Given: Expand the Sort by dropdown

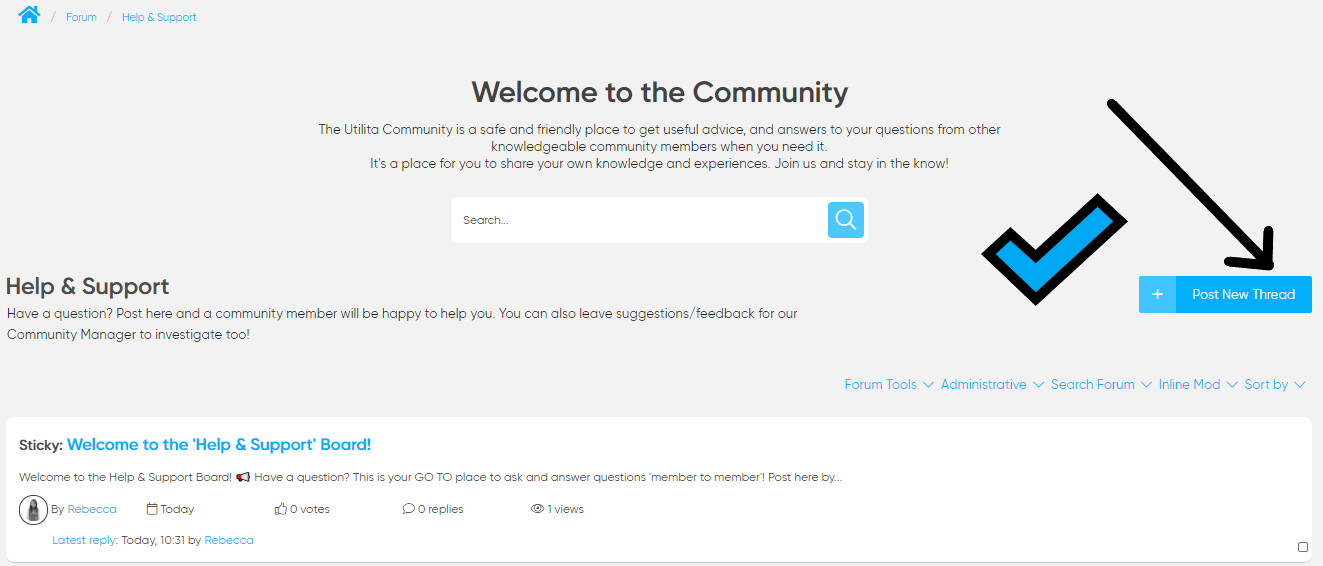Looking at the screenshot, I should click(x=1275, y=384).
